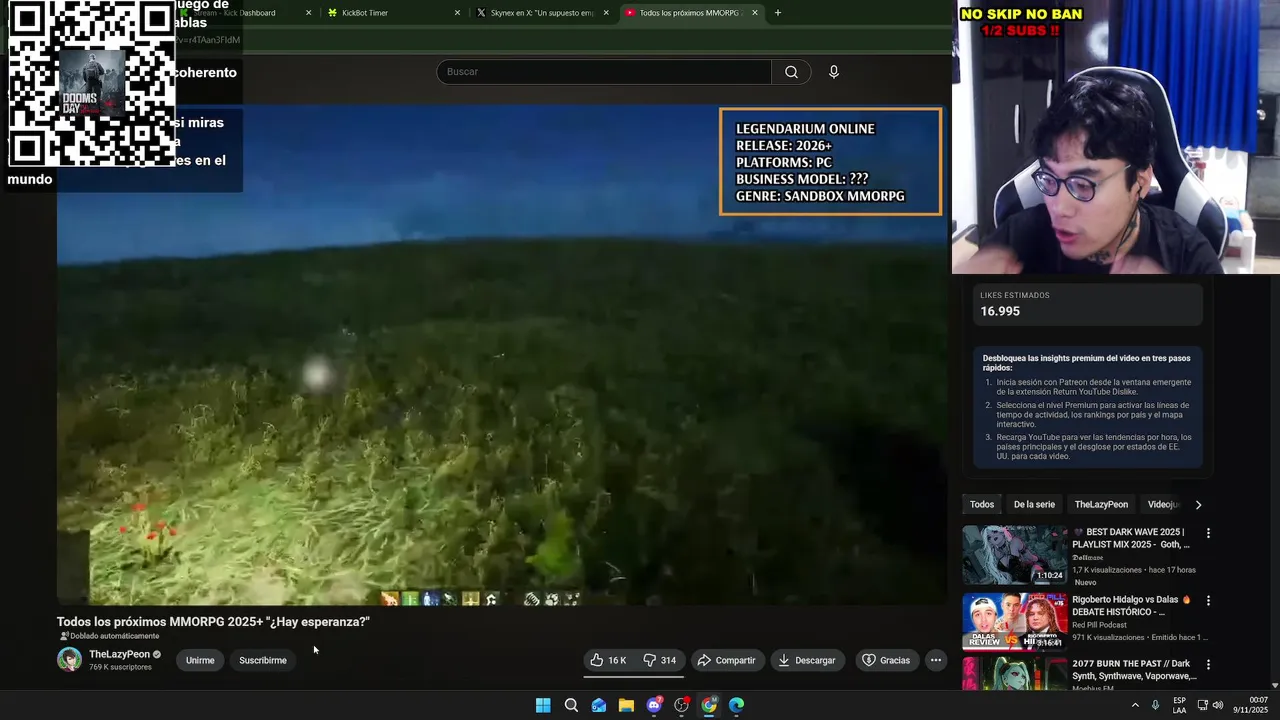Click the voice search microphone icon
Image resolution: width=1280 pixels, height=720 pixels.
coord(833,72)
